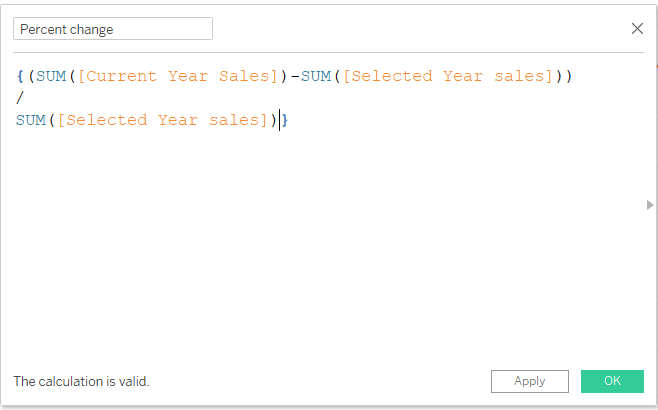Click [Selected Year sales] on the first line

pos(447,76)
